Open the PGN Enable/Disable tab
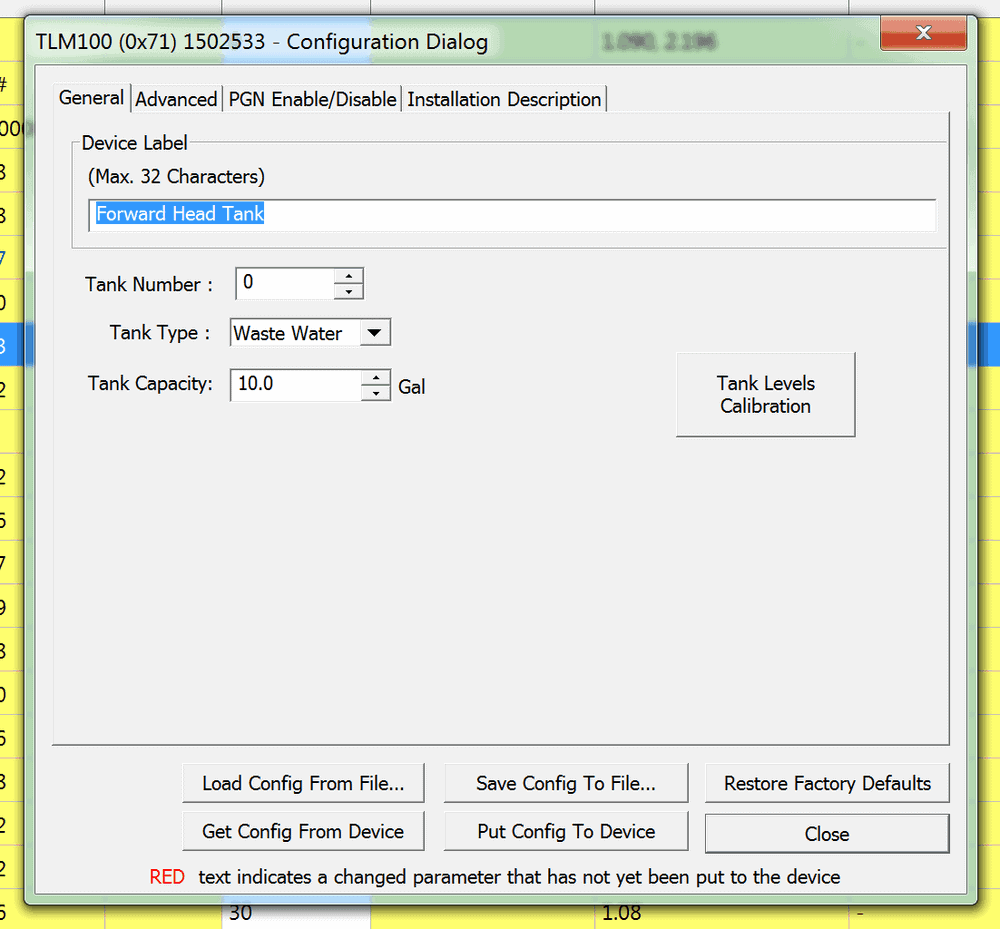The height and width of the screenshot is (929, 1000). (x=313, y=98)
